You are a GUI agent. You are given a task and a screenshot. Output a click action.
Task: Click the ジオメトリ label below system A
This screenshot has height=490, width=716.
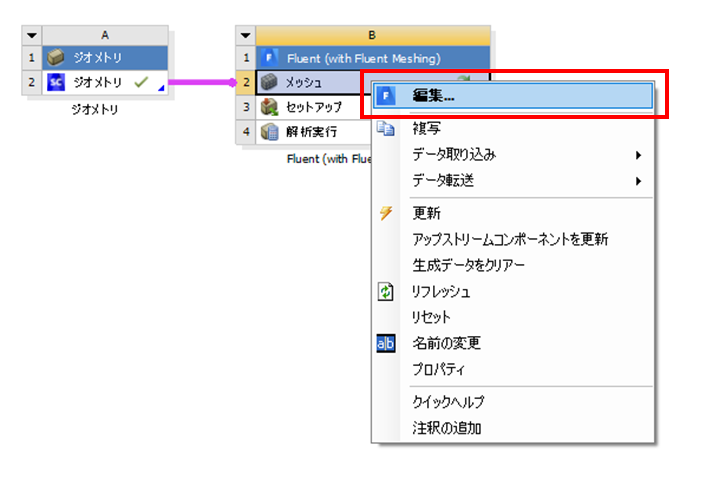[x=95, y=110]
